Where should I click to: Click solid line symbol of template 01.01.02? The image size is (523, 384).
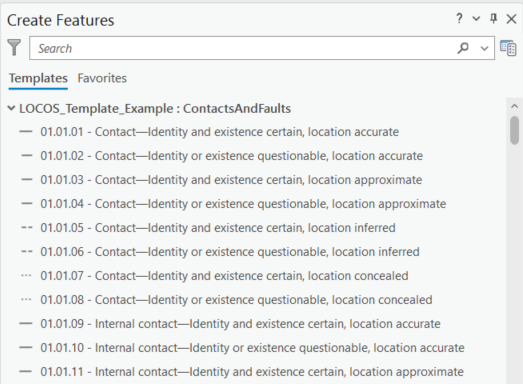[x=26, y=155]
